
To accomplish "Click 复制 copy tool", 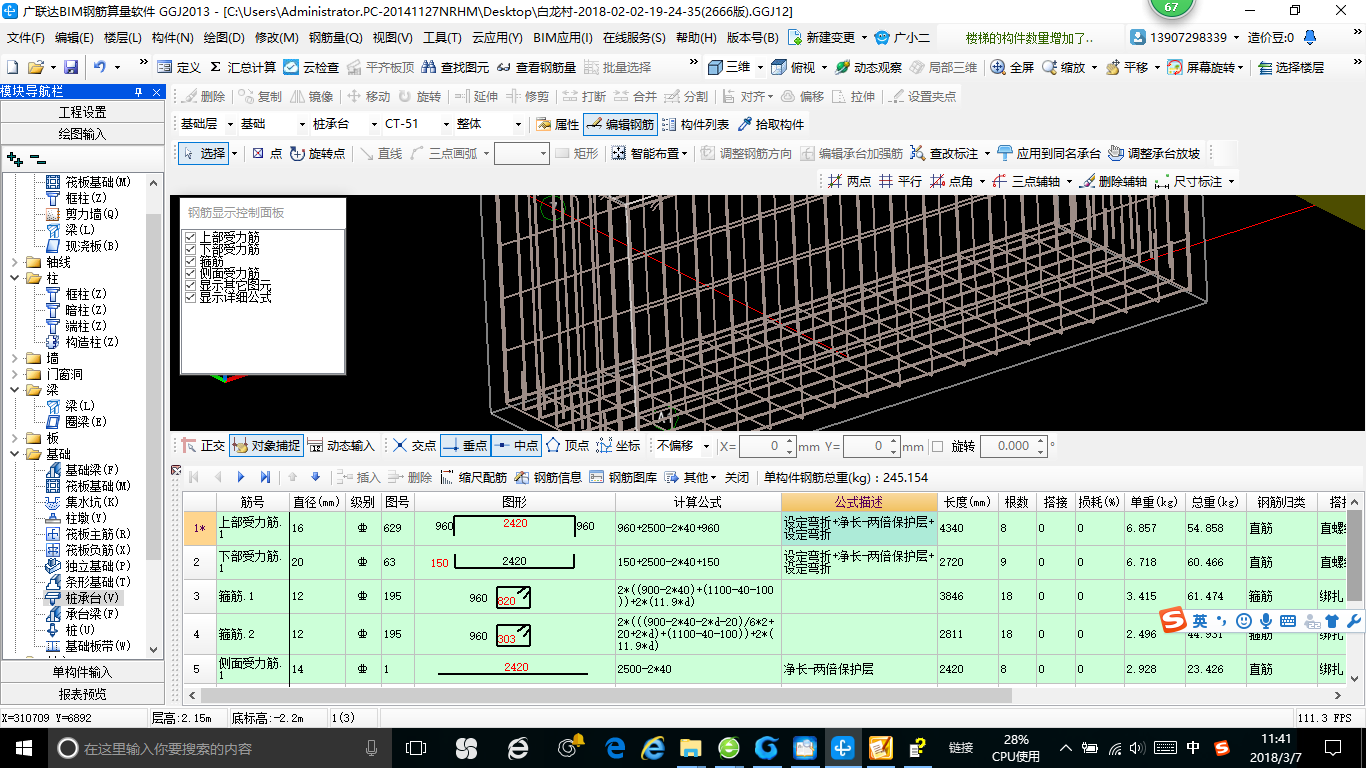I will 260,97.
